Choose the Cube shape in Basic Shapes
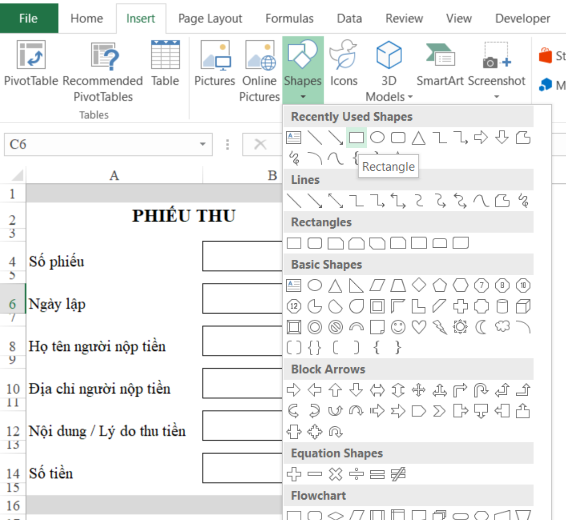Viewport: 566px width, 520px height. click(523, 306)
